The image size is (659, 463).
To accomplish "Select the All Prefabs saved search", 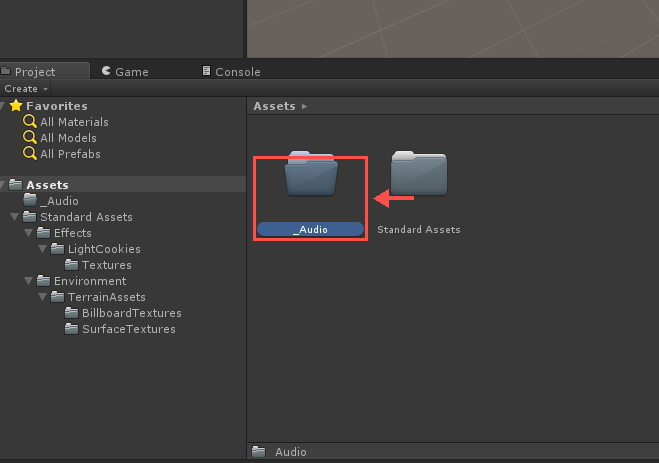I will point(71,154).
